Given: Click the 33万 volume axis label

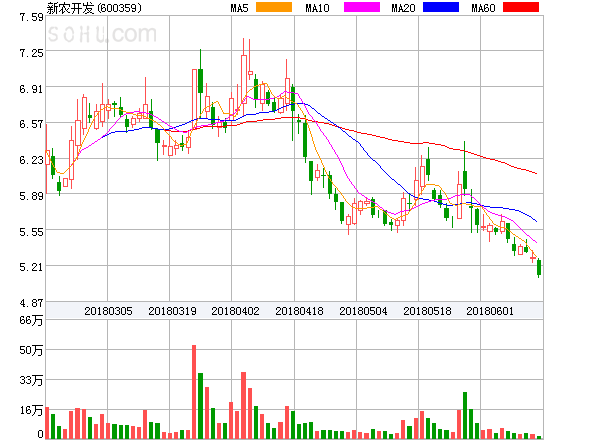Looking at the screenshot, I should [x=31, y=380].
